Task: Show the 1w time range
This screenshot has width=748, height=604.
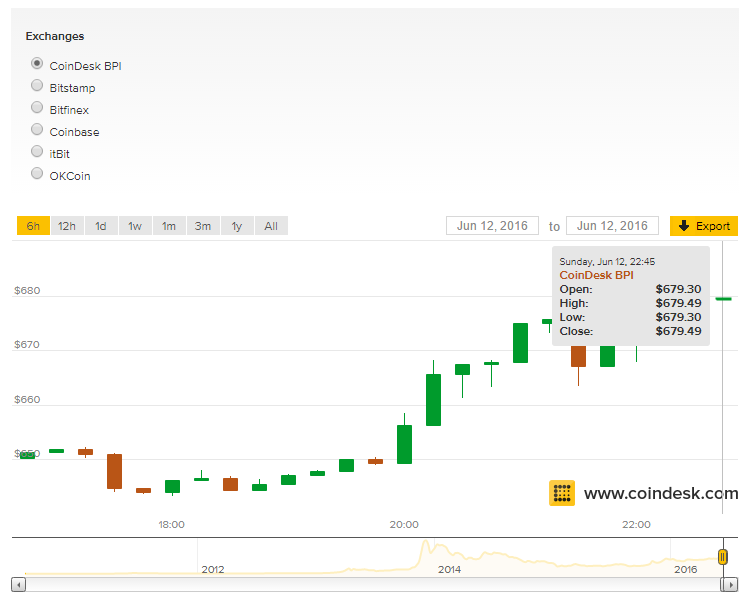Action: tap(135, 226)
